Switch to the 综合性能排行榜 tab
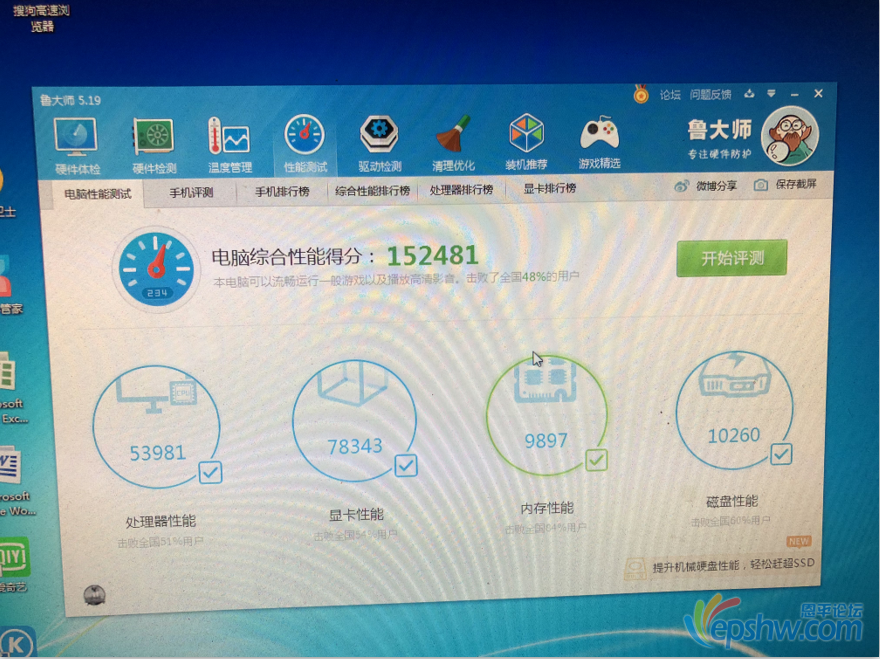This screenshot has width=880, height=659. coord(373,191)
